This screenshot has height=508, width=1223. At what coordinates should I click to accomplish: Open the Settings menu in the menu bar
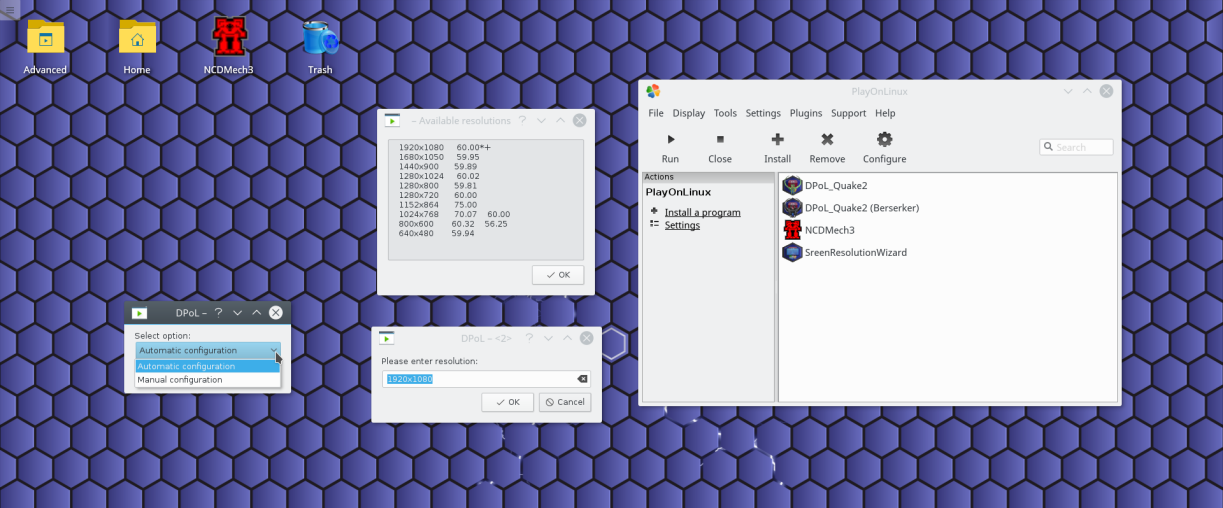(763, 113)
